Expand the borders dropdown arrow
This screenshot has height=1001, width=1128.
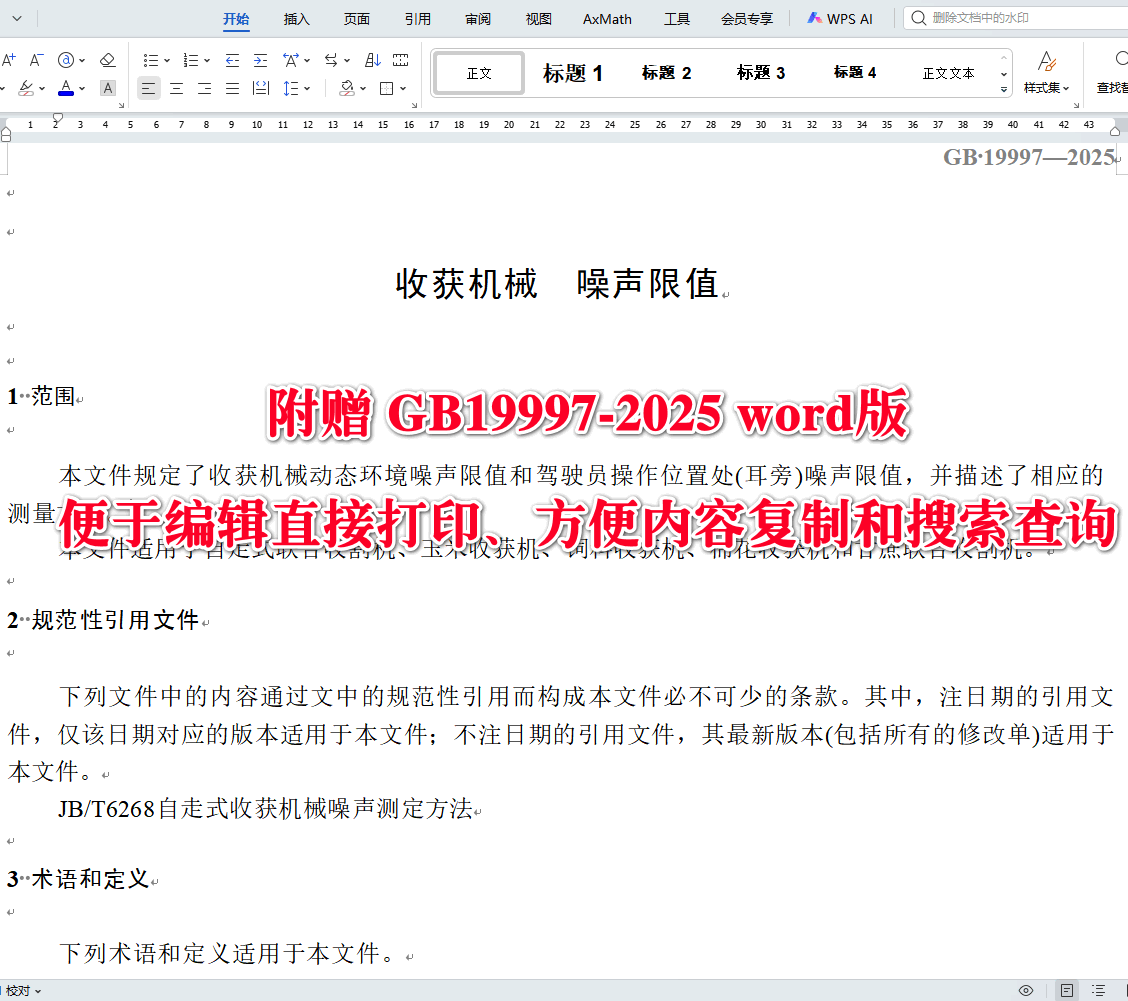(x=403, y=88)
